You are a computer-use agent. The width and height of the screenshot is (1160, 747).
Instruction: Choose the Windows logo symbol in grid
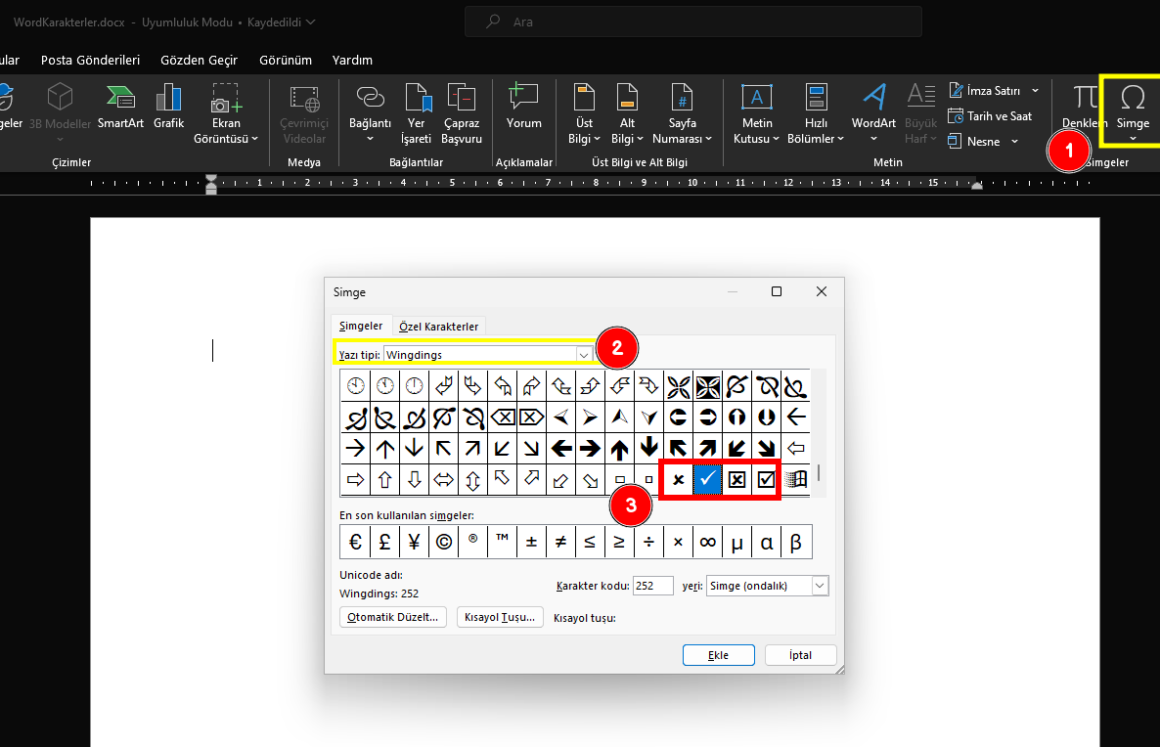coord(796,479)
